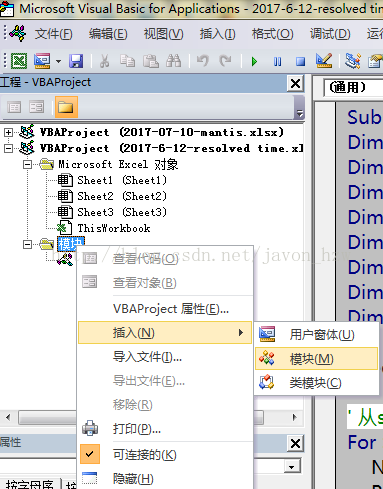Click the Insert UserForm toolbar icon
The width and height of the screenshot is (383, 489).
42,61
